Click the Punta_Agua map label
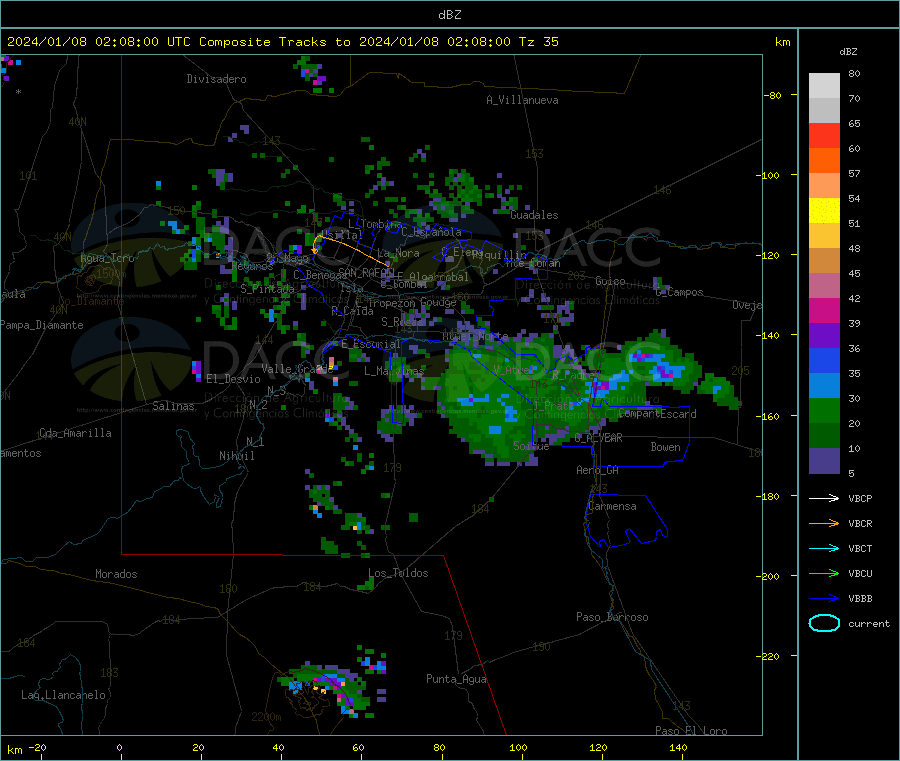 [x=456, y=679]
